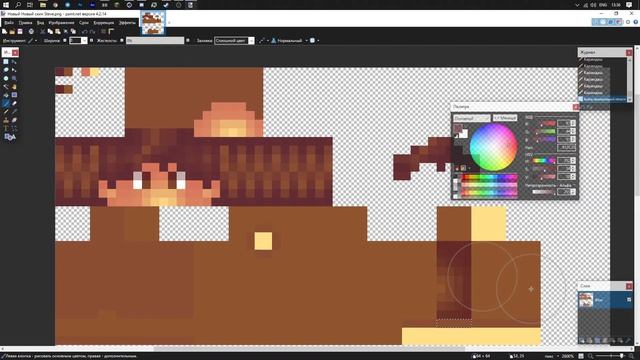640x360 pixels.
Task: Select the Recolor tool
Action: 14,120
